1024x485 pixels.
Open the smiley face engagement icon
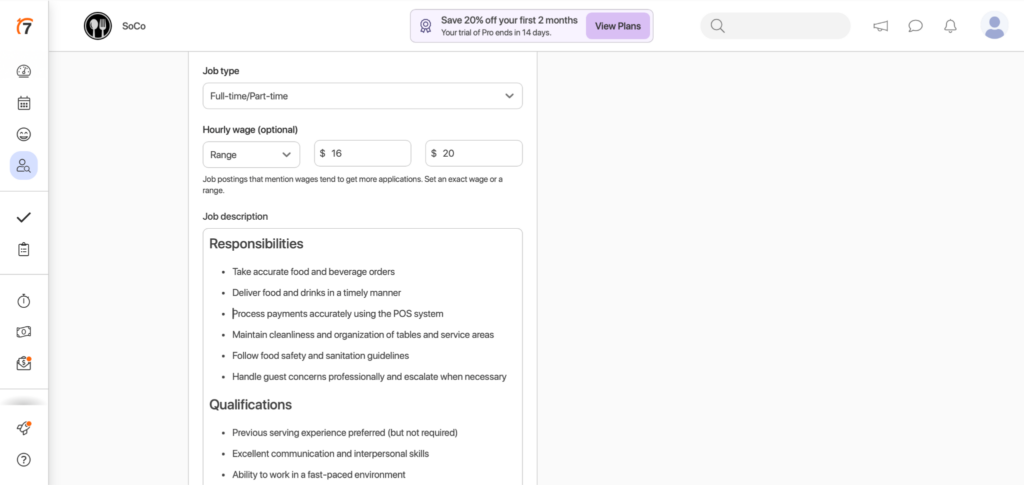[24, 134]
